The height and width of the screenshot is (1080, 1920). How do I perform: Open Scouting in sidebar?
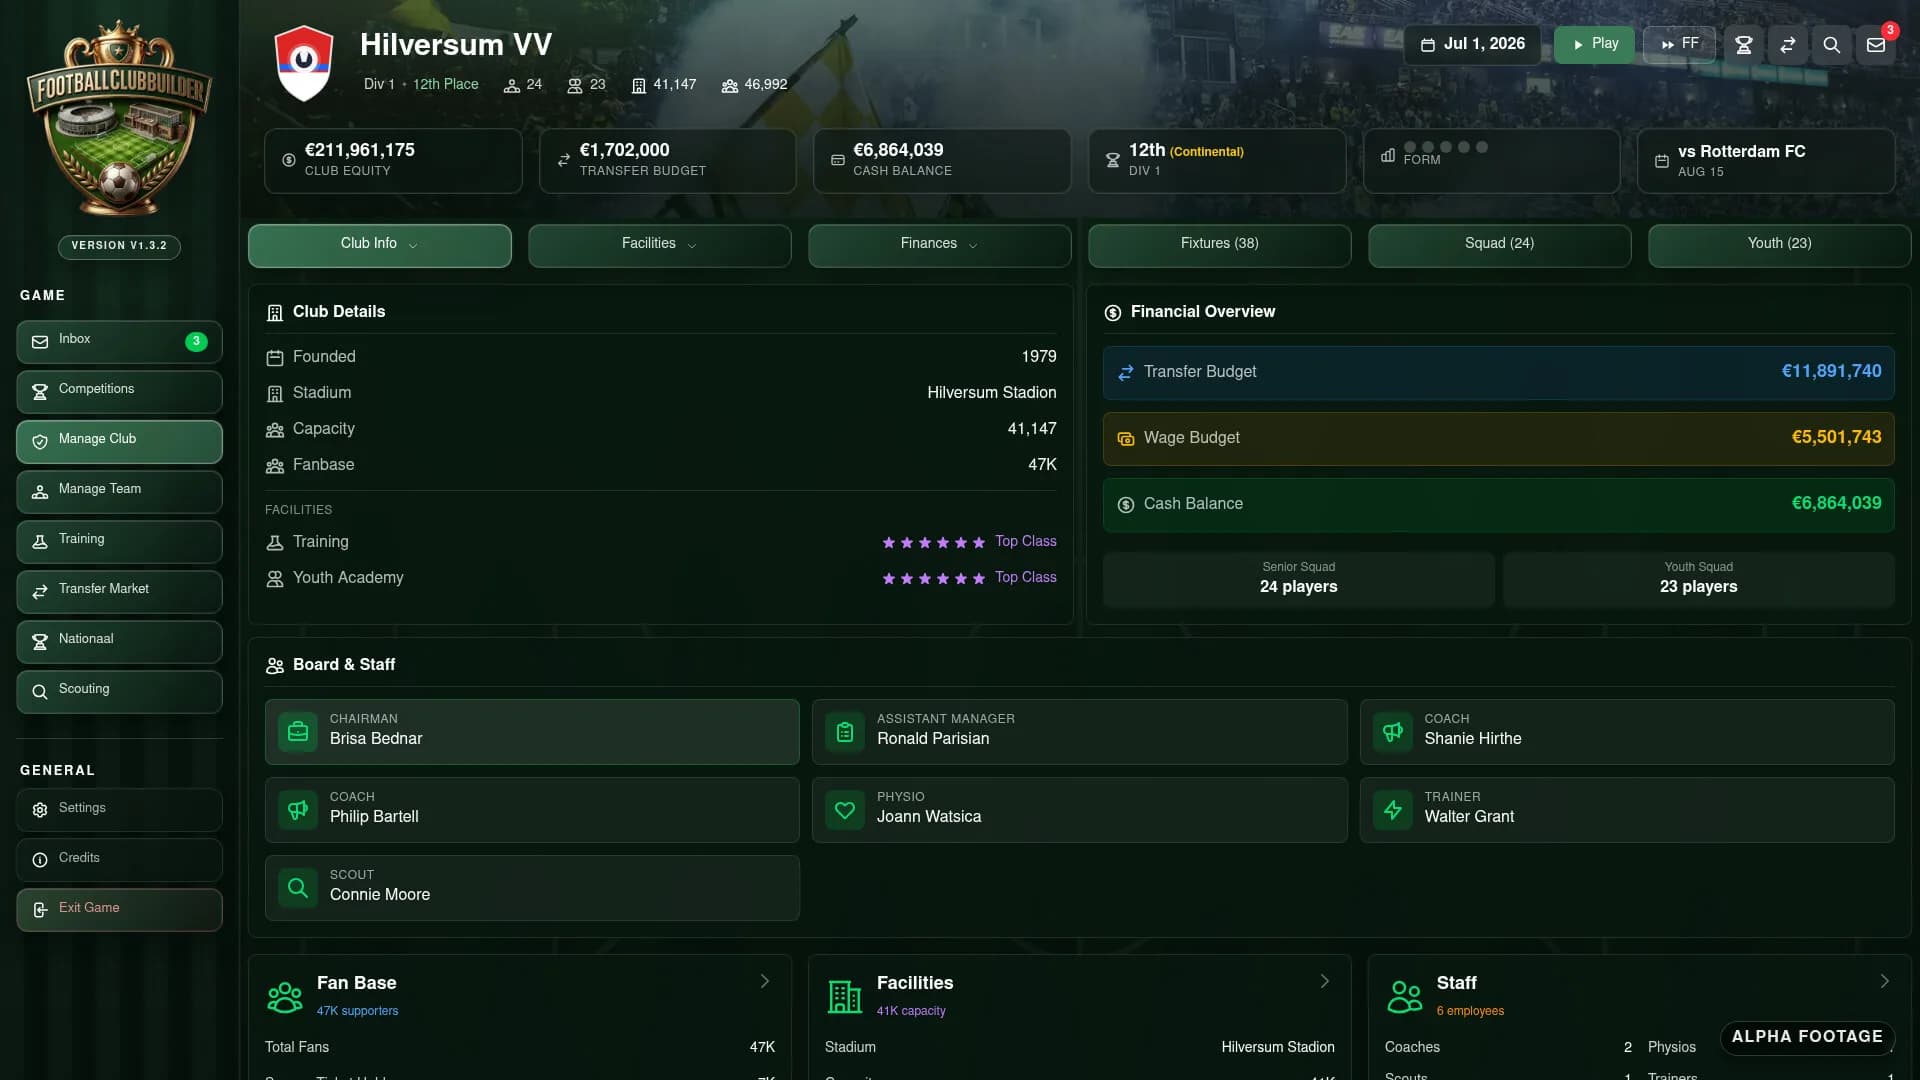click(x=119, y=691)
